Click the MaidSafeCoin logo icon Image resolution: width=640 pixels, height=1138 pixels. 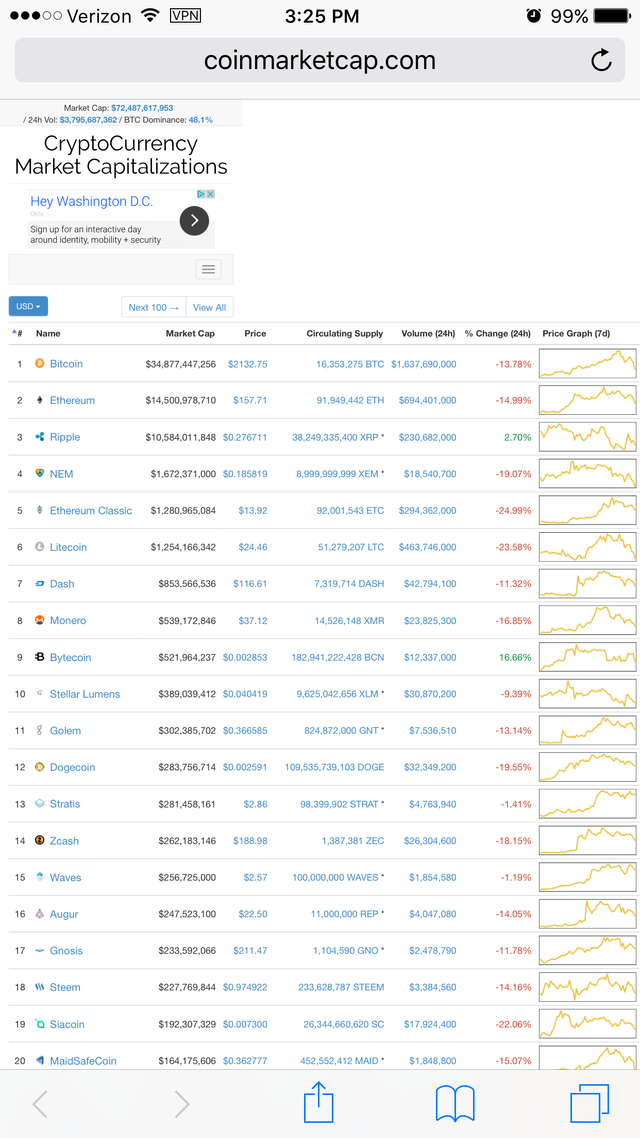coord(40,1060)
